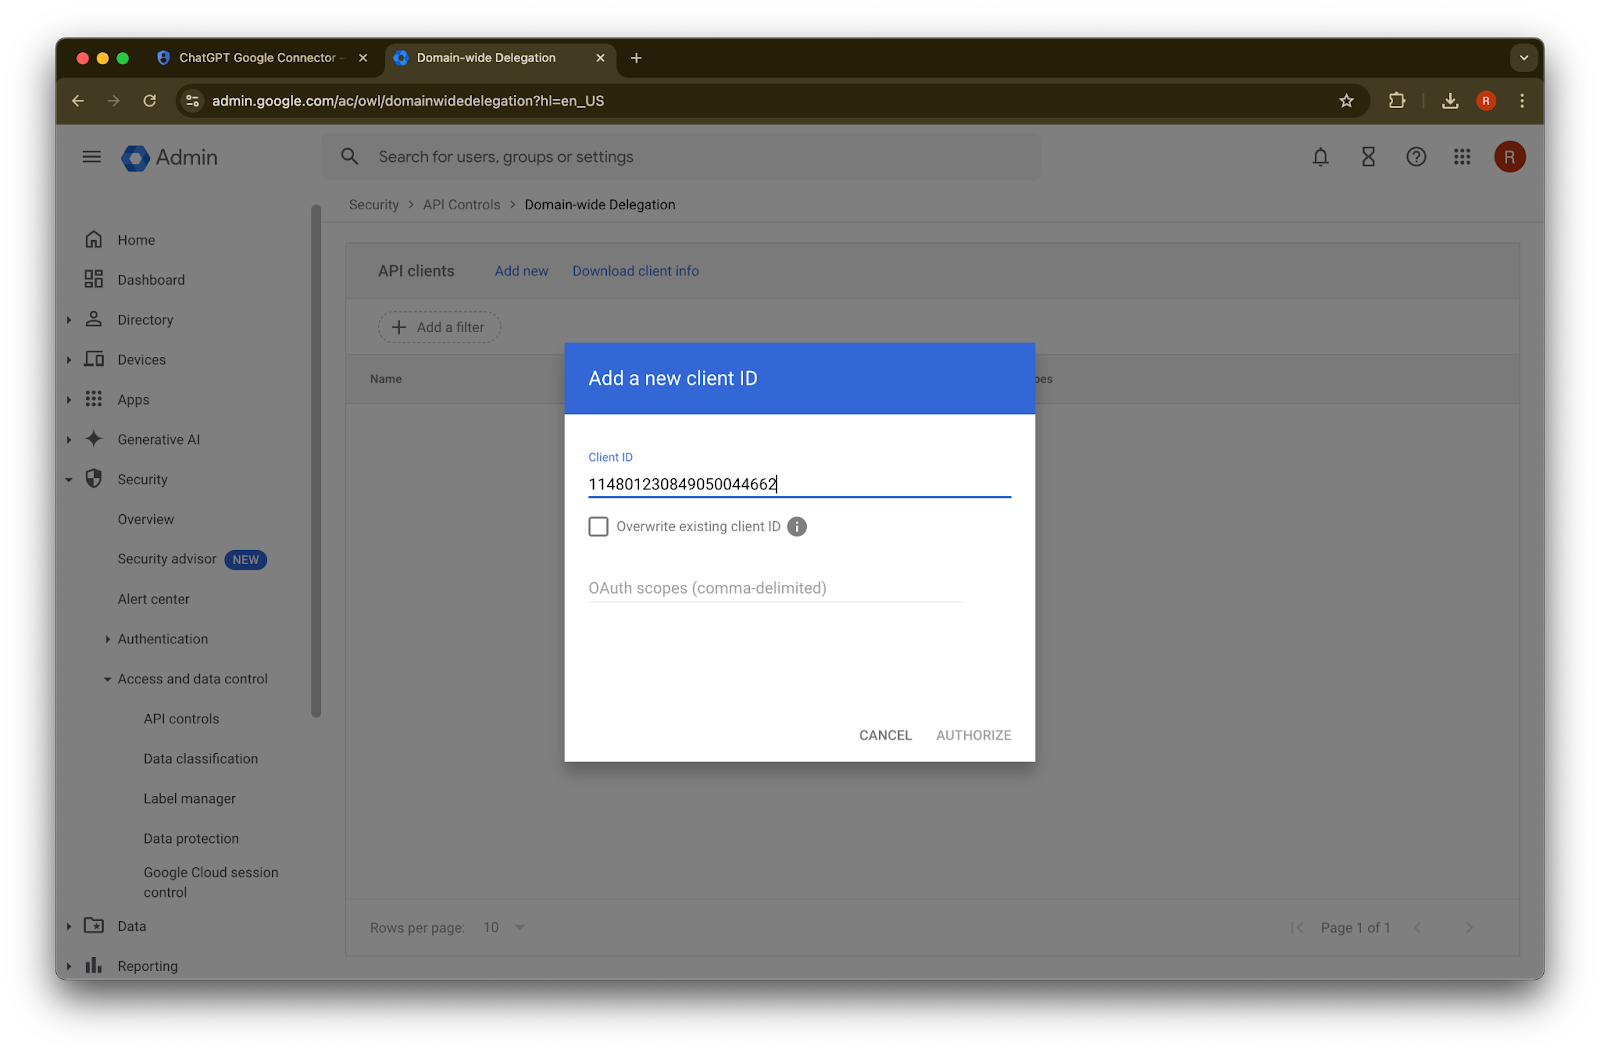Viewport: 1600px width, 1053px height.
Task: Open Label manager in sidebar
Action: point(190,799)
